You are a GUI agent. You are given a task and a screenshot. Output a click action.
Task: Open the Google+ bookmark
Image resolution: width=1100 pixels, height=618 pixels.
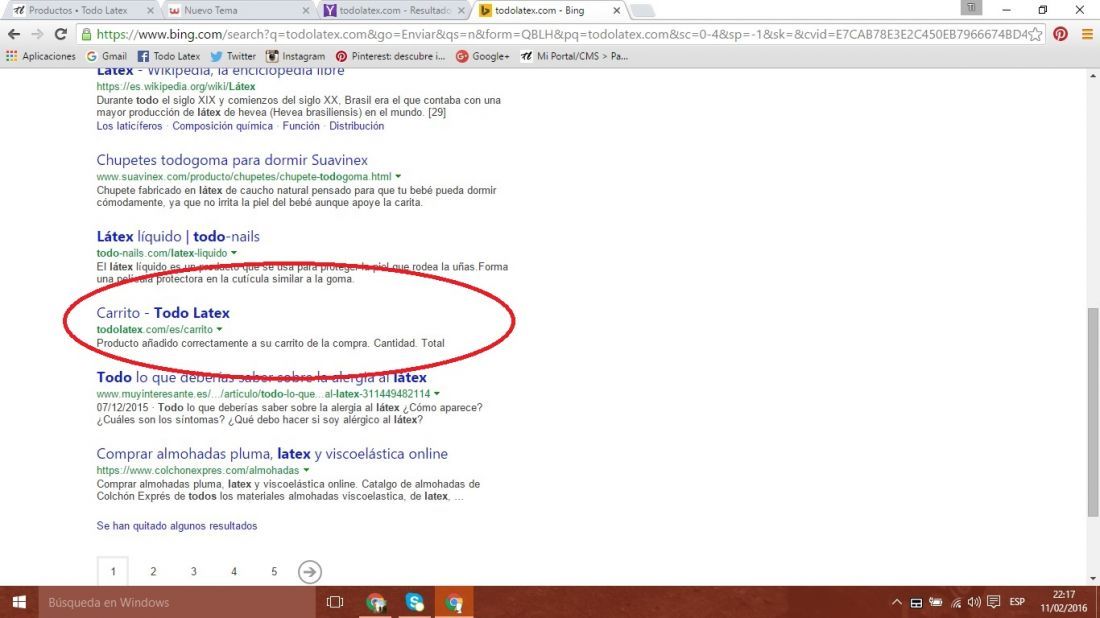[483, 56]
